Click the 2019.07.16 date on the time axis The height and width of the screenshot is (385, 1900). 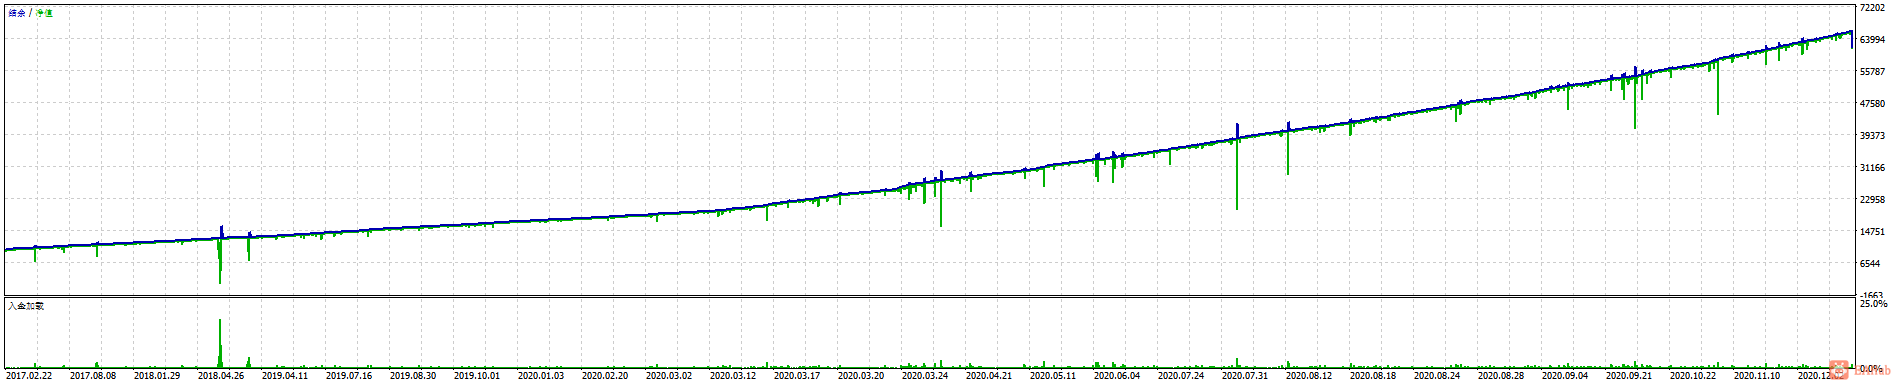tap(349, 376)
